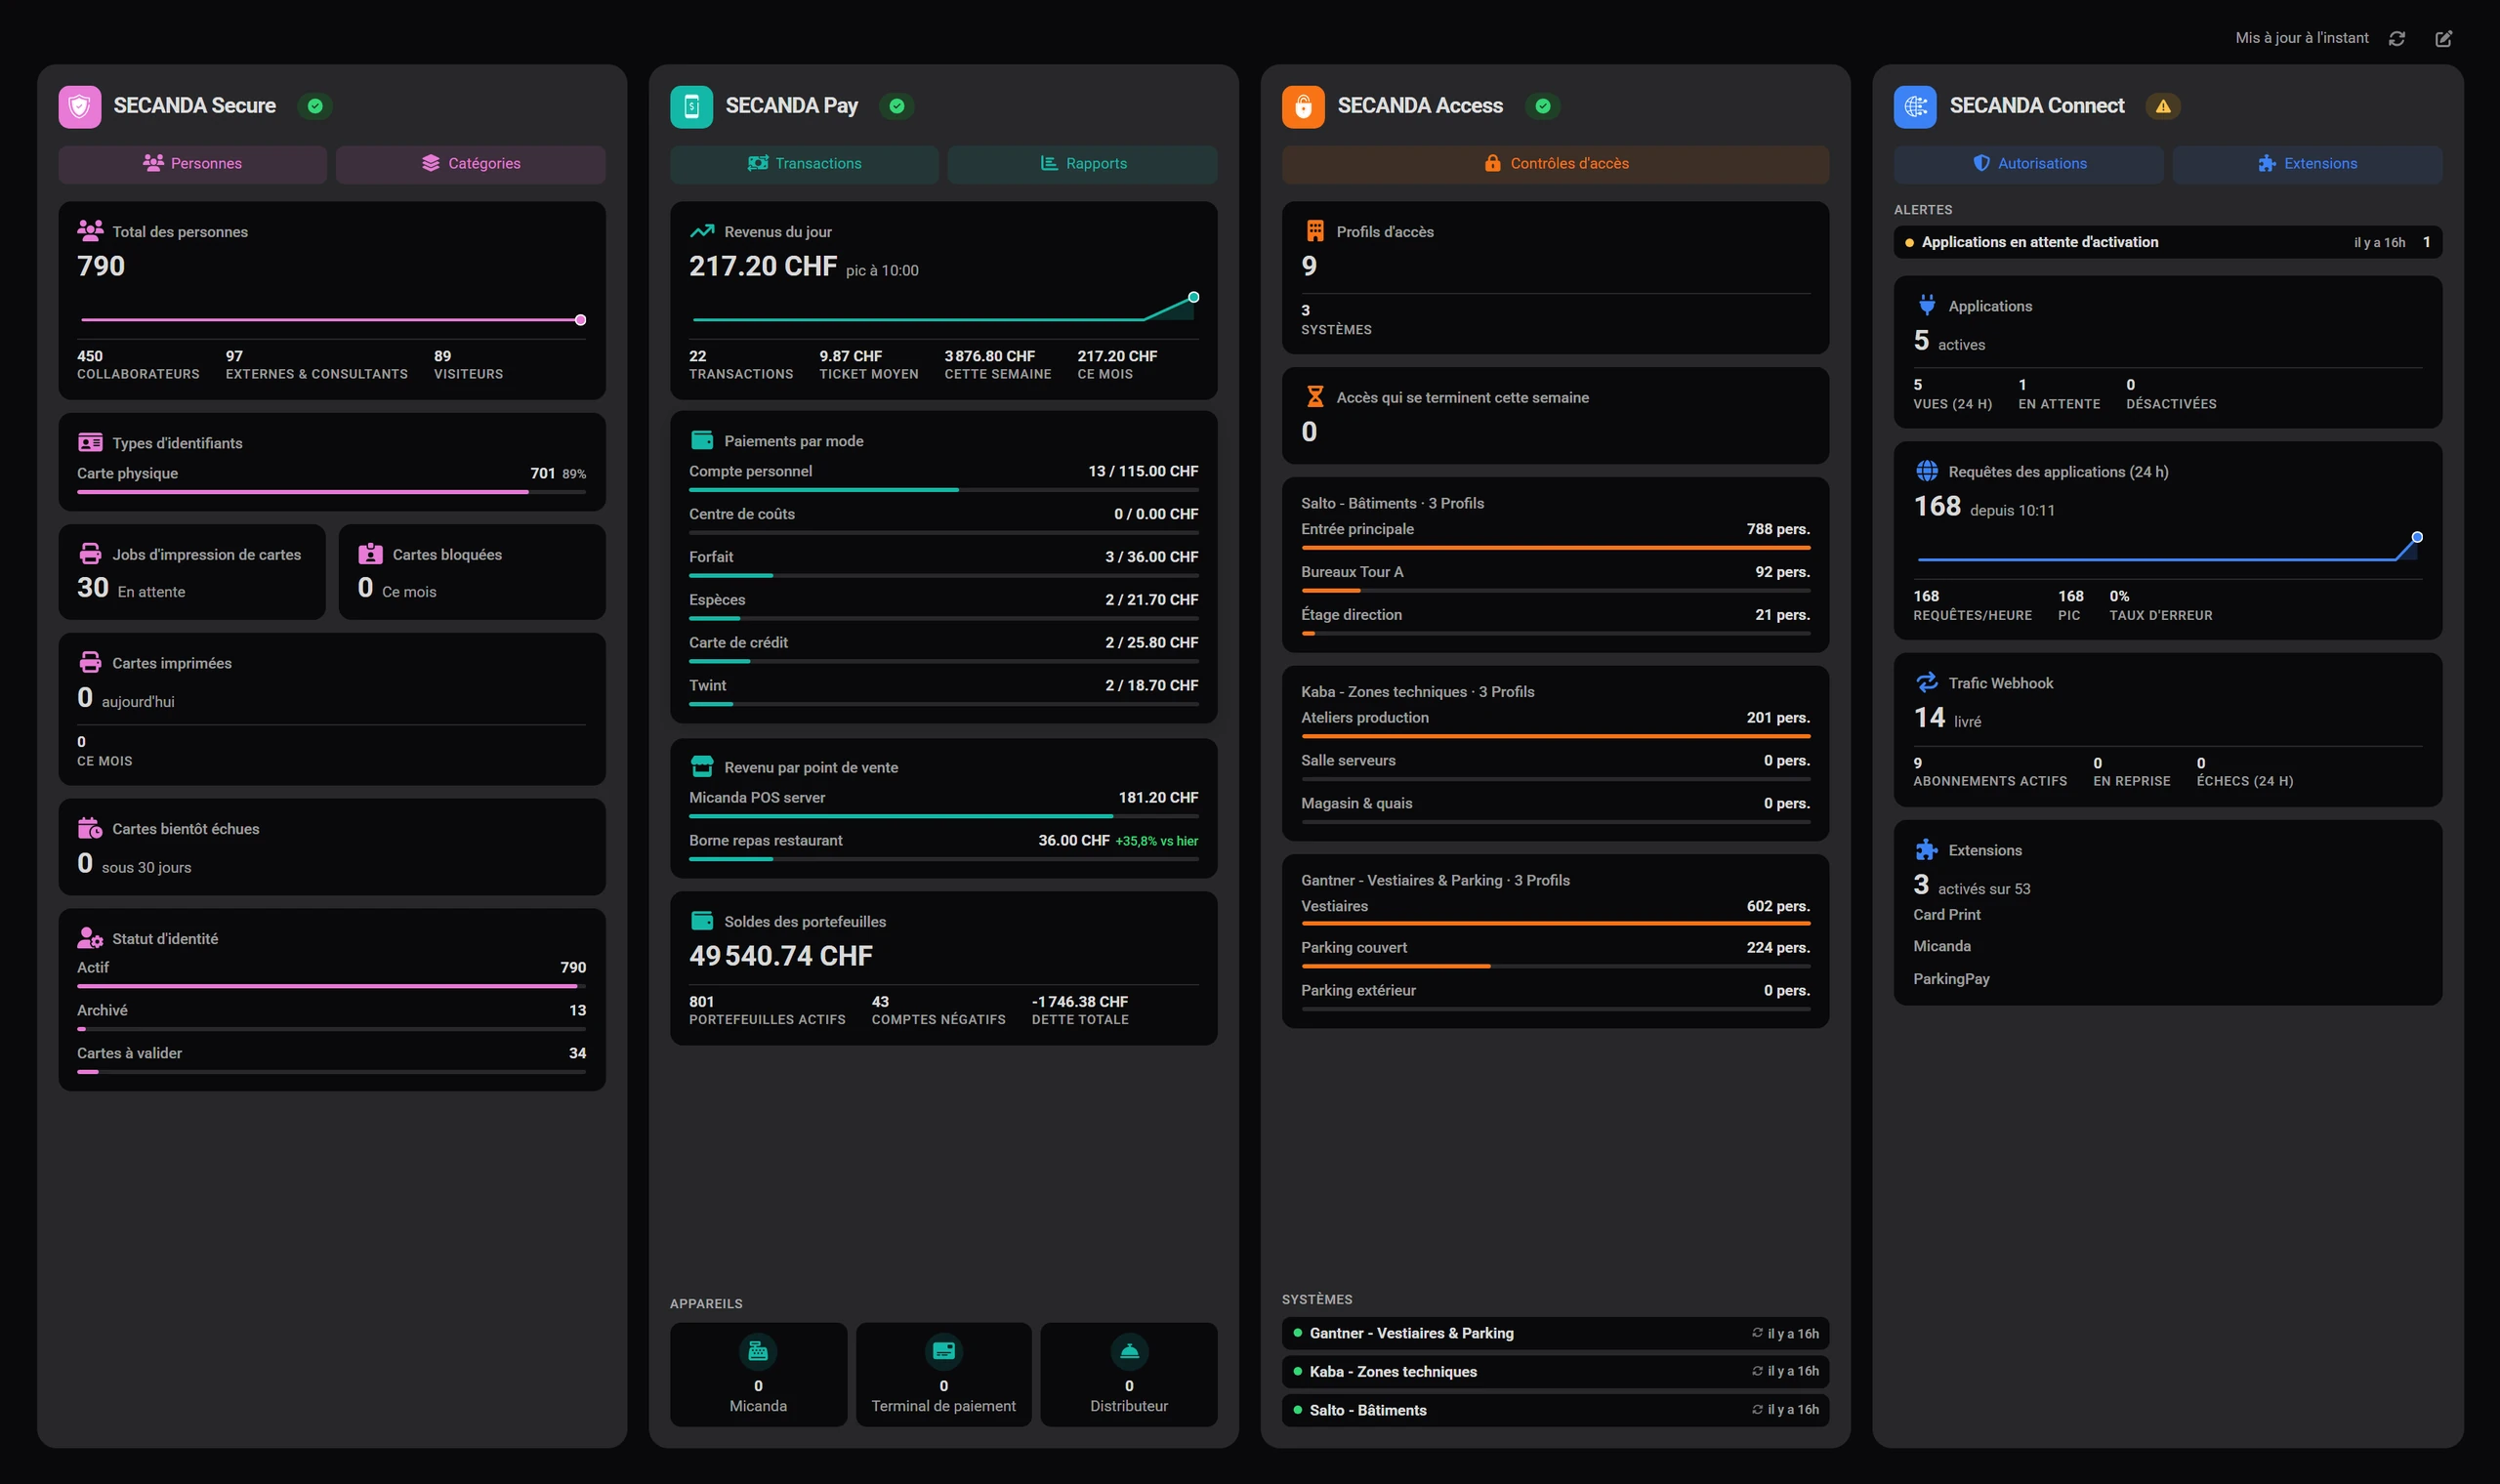Click the green status check next to SECANDA Secure

click(x=315, y=106)
